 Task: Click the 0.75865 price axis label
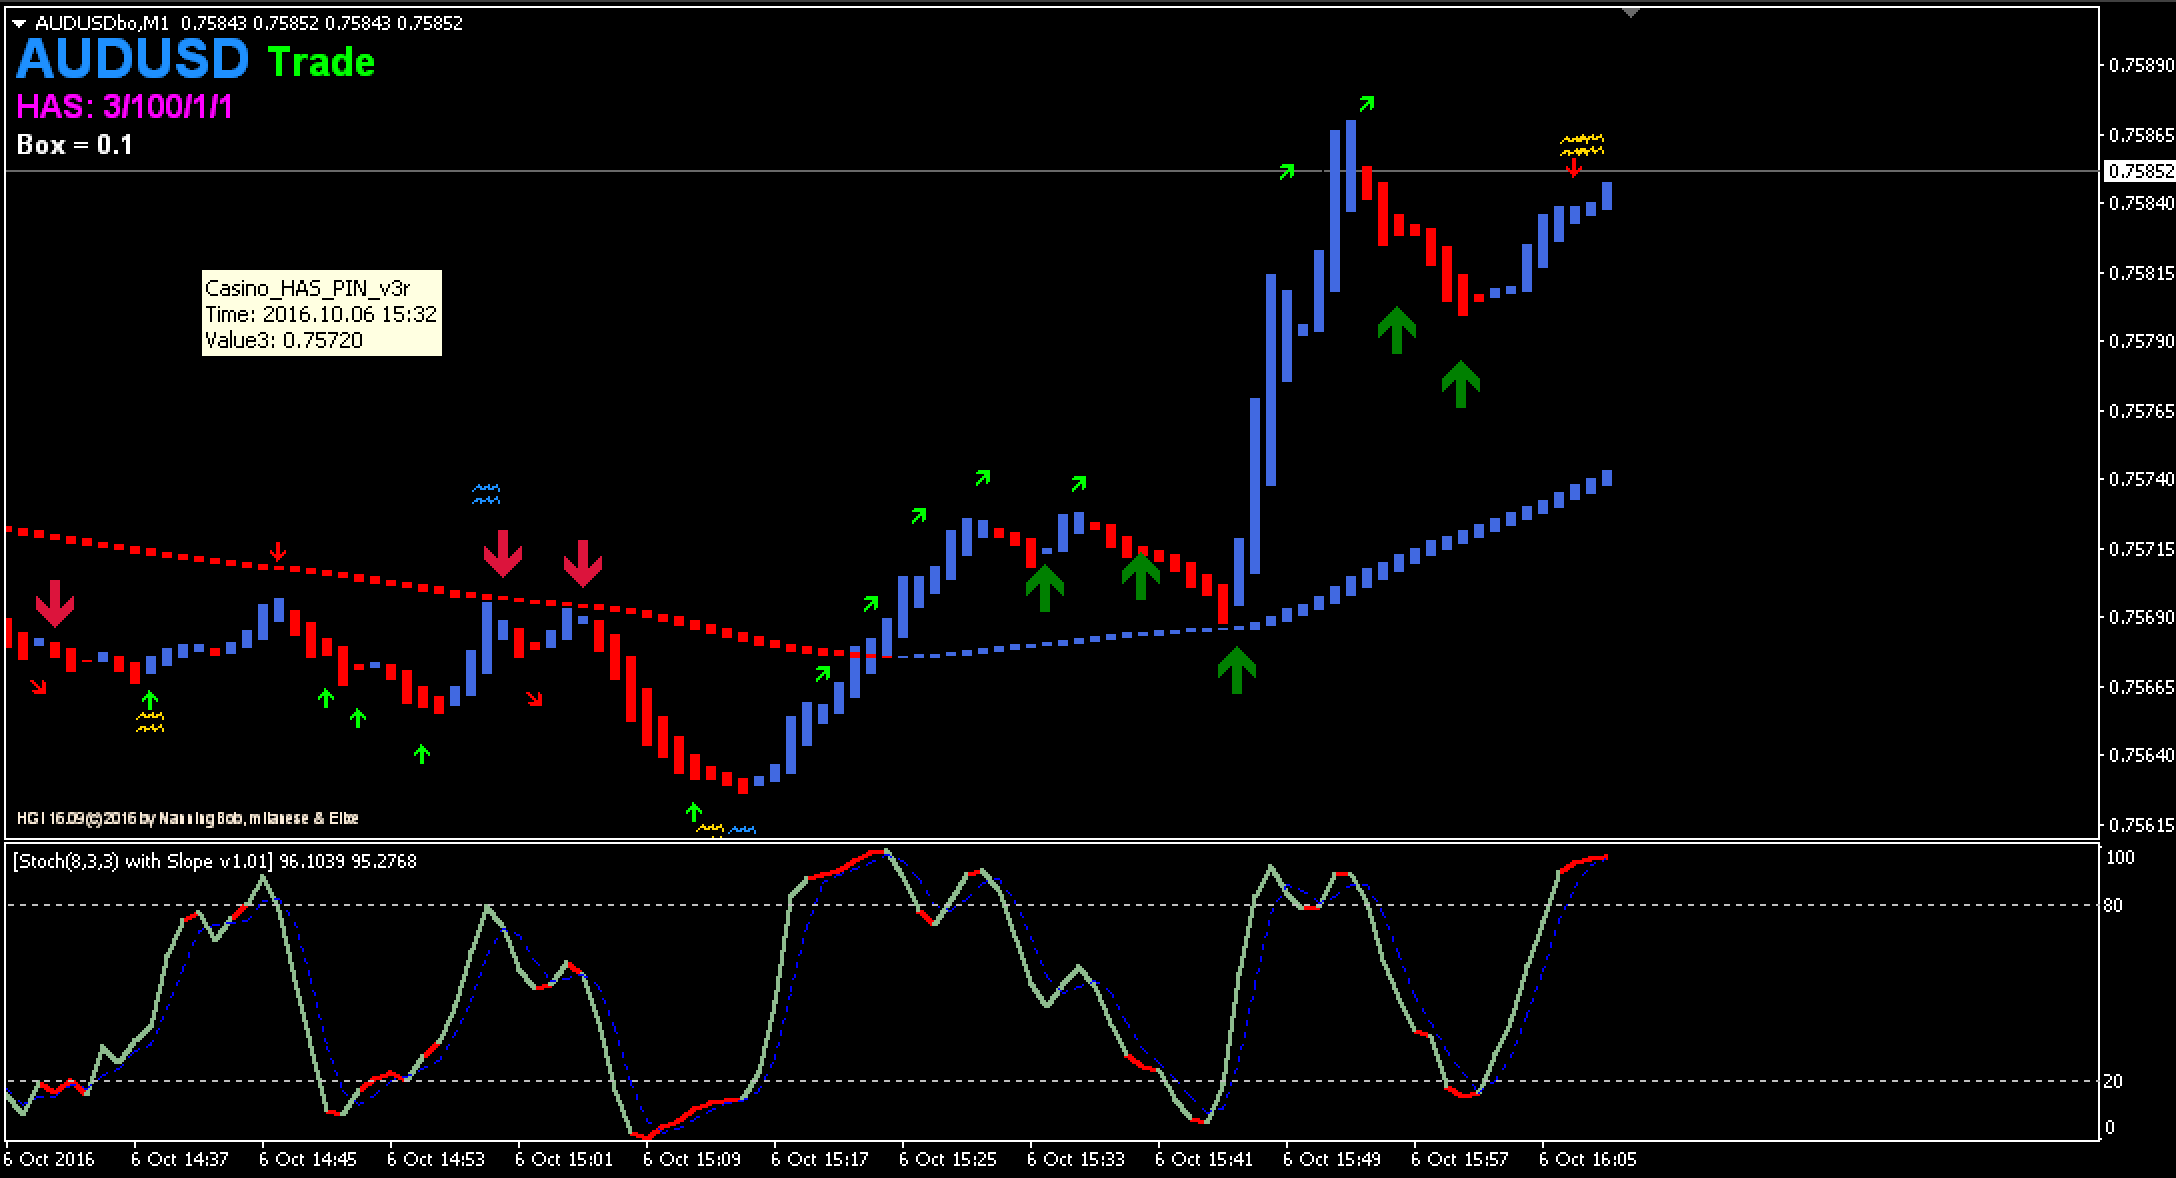click(x=2141, y=134)
